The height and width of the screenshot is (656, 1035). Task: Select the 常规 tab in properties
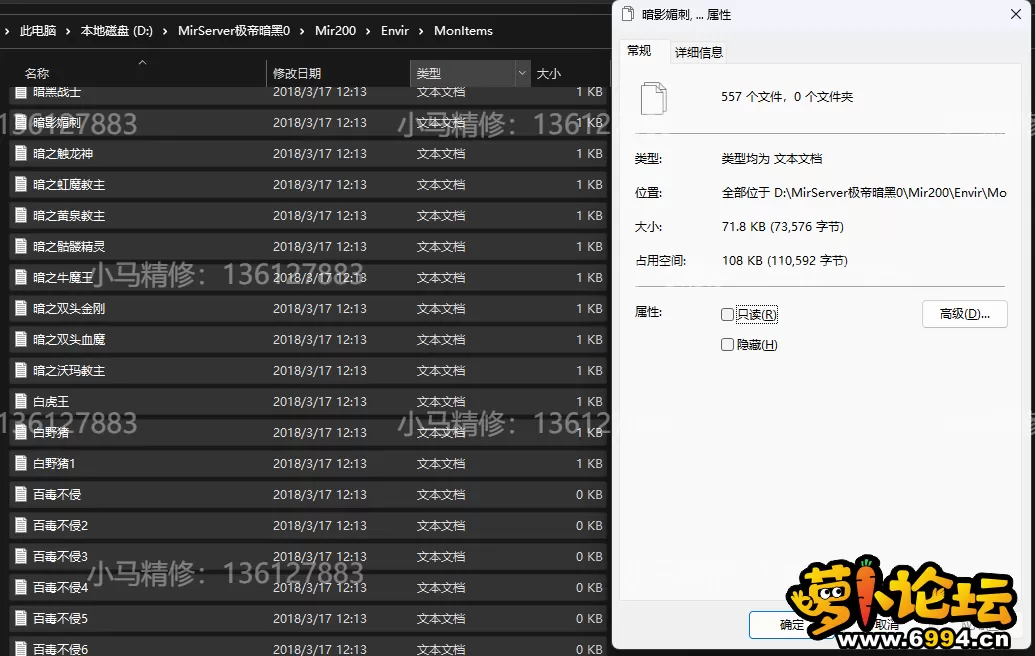639,51
